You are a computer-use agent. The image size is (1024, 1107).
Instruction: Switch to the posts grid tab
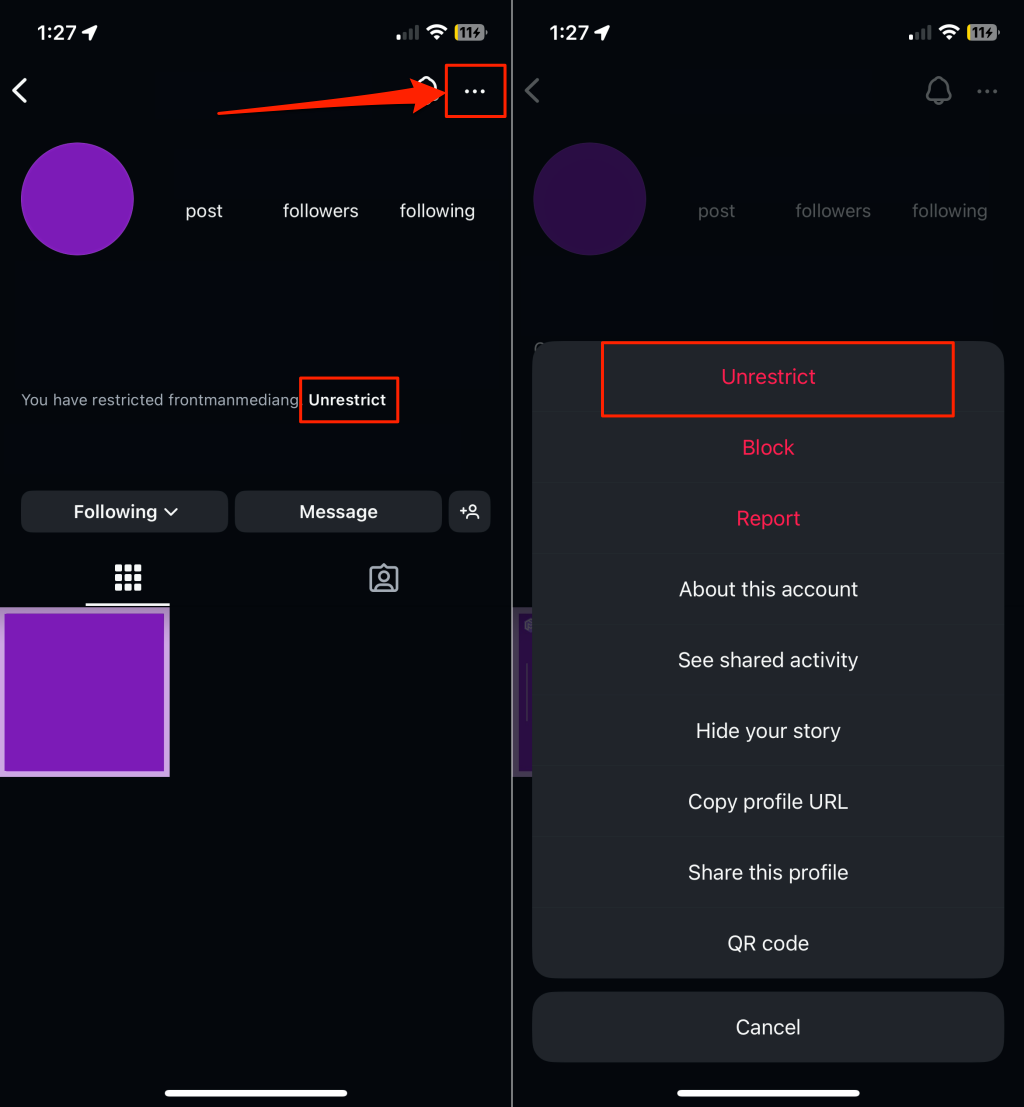[x=128, y=578]
